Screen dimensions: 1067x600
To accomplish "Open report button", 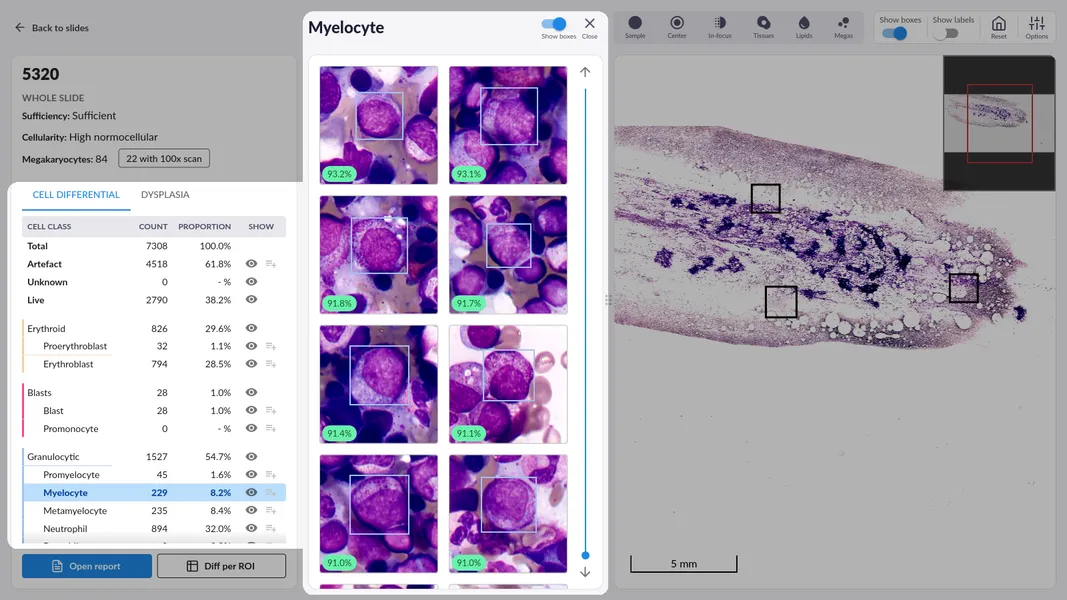I will (87, 566).
